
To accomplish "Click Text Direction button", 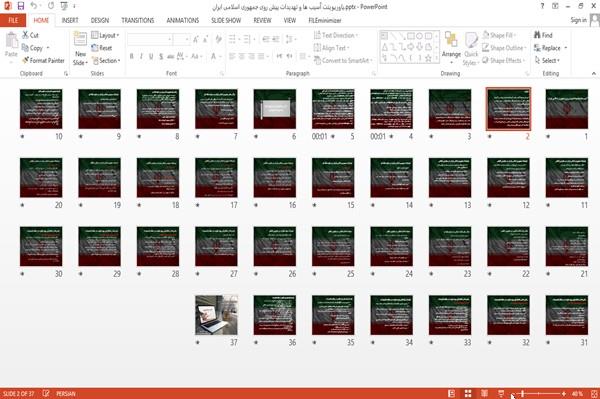I will click(336, 35).
